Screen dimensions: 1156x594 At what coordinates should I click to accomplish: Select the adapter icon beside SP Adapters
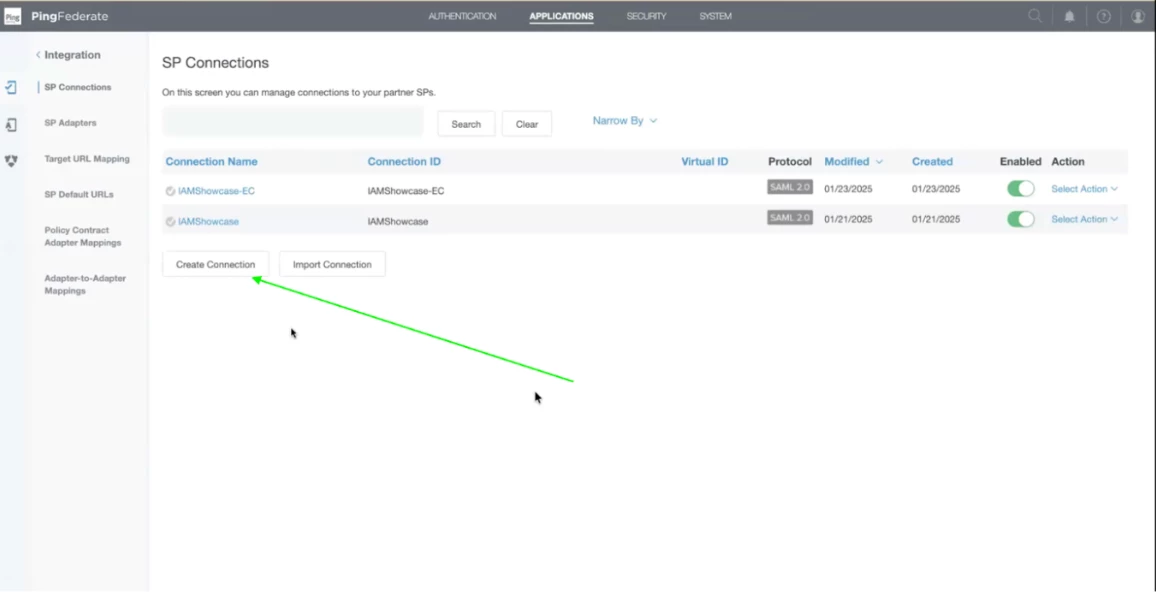[11, 124]
